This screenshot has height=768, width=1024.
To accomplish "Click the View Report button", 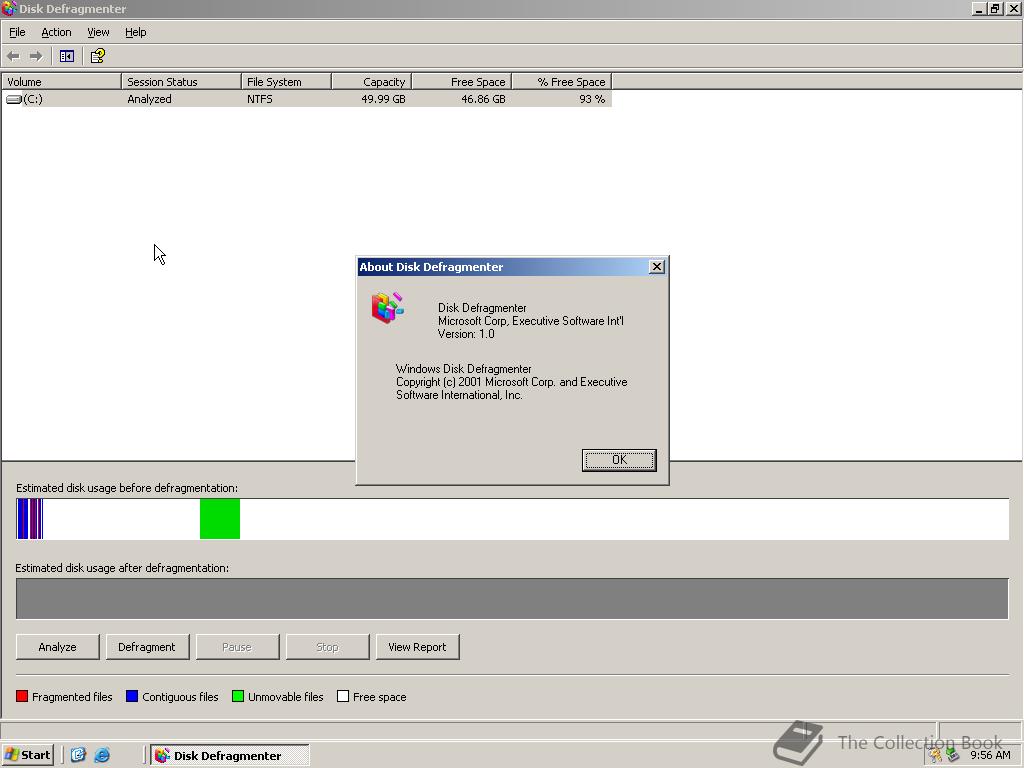I will [x=417, y=647].
